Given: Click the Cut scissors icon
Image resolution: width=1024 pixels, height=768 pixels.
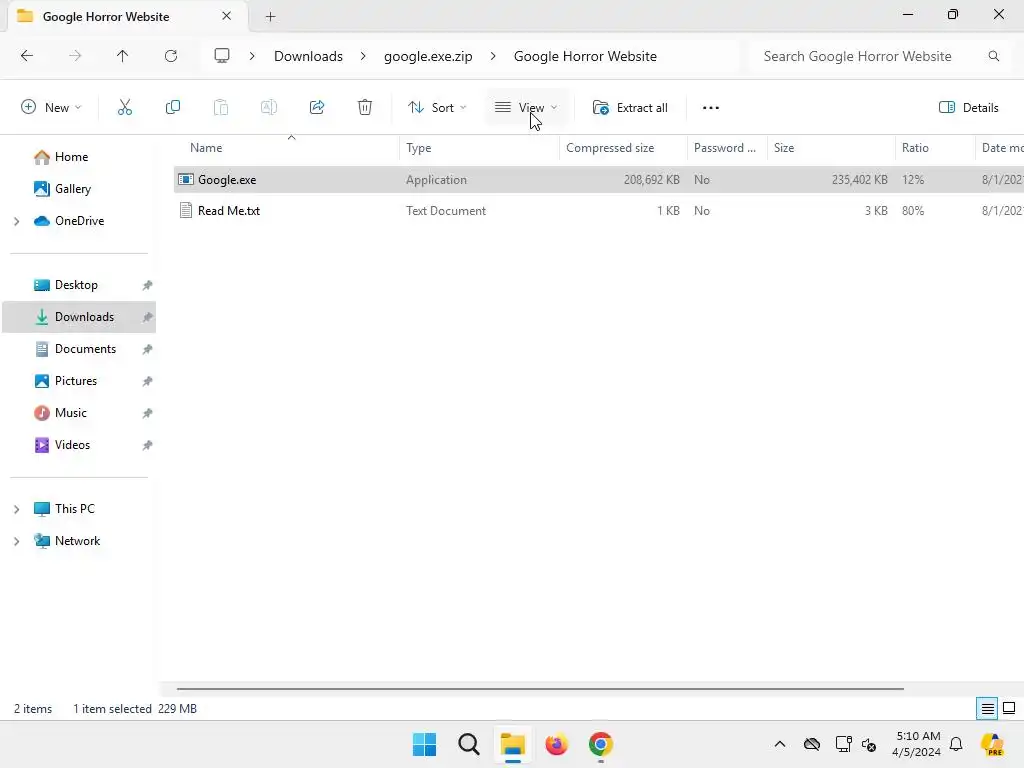Looking at the screenshot, I should point(125,107).
